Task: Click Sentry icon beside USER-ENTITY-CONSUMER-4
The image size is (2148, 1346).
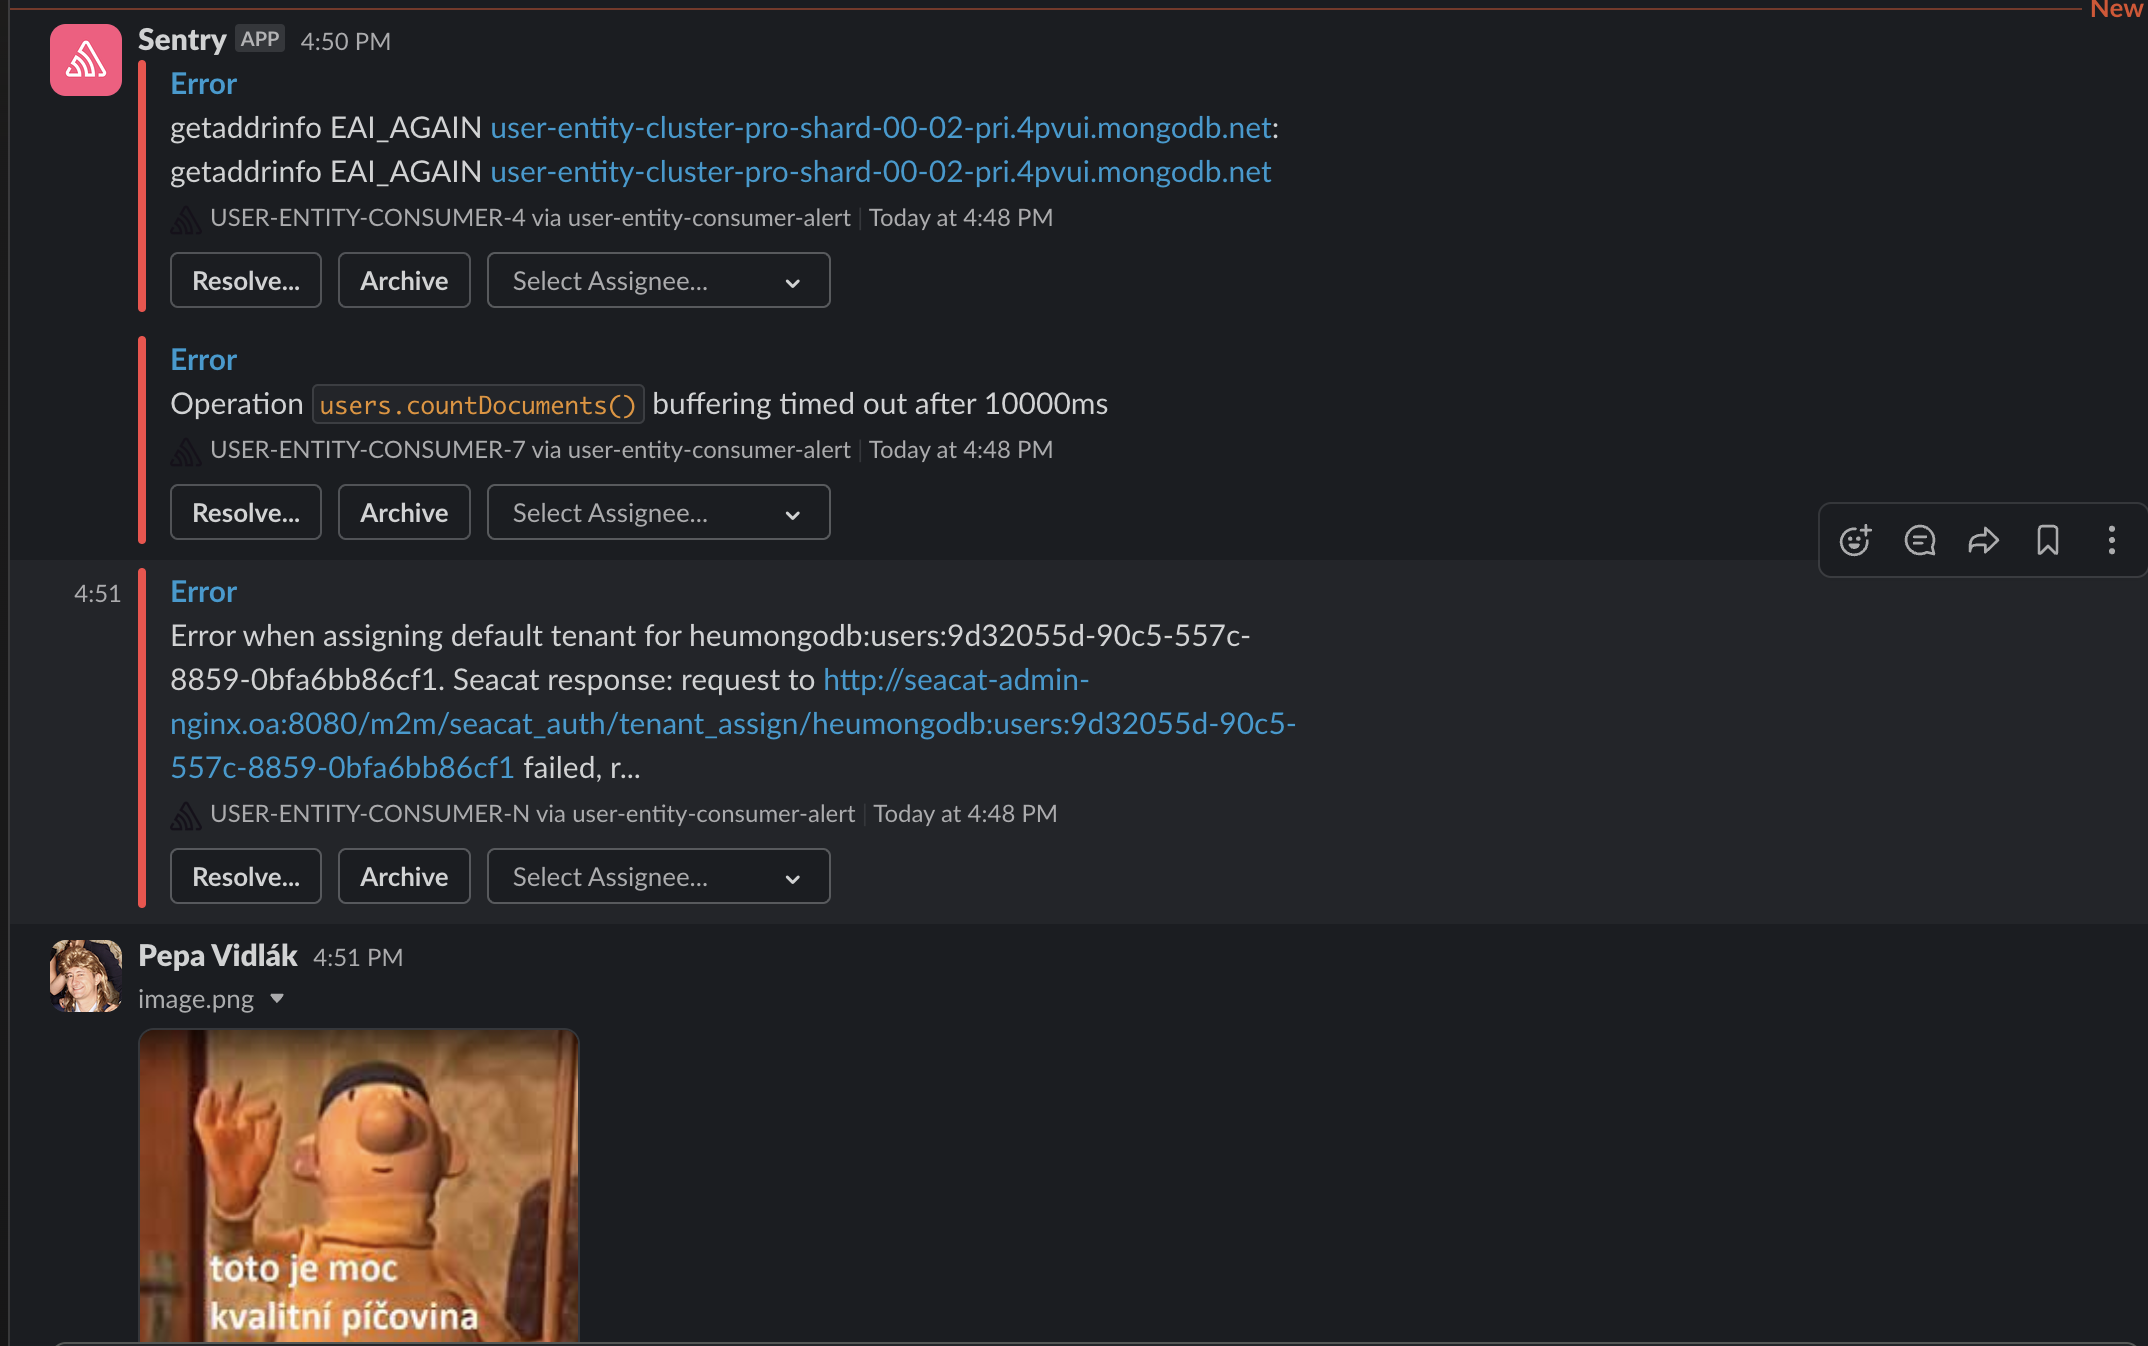Action: coord(186,219)
